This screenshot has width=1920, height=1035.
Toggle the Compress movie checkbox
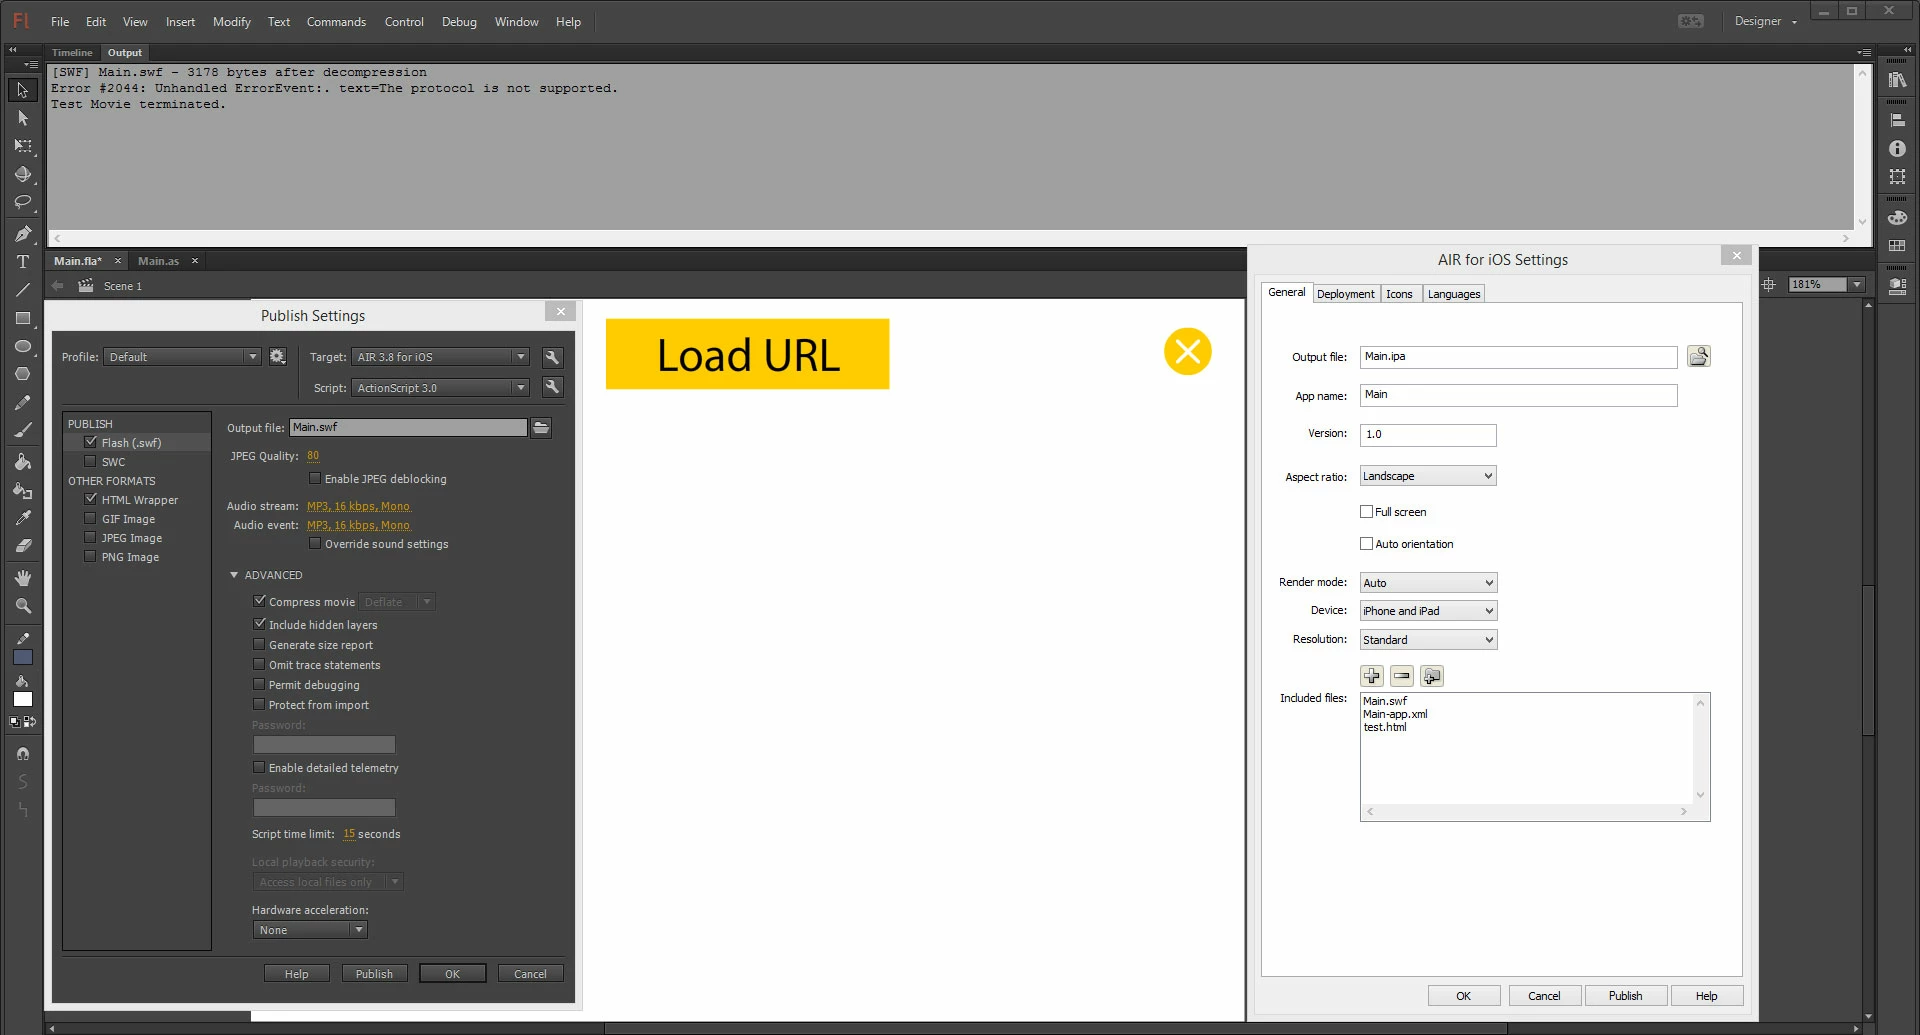[260, 601]
